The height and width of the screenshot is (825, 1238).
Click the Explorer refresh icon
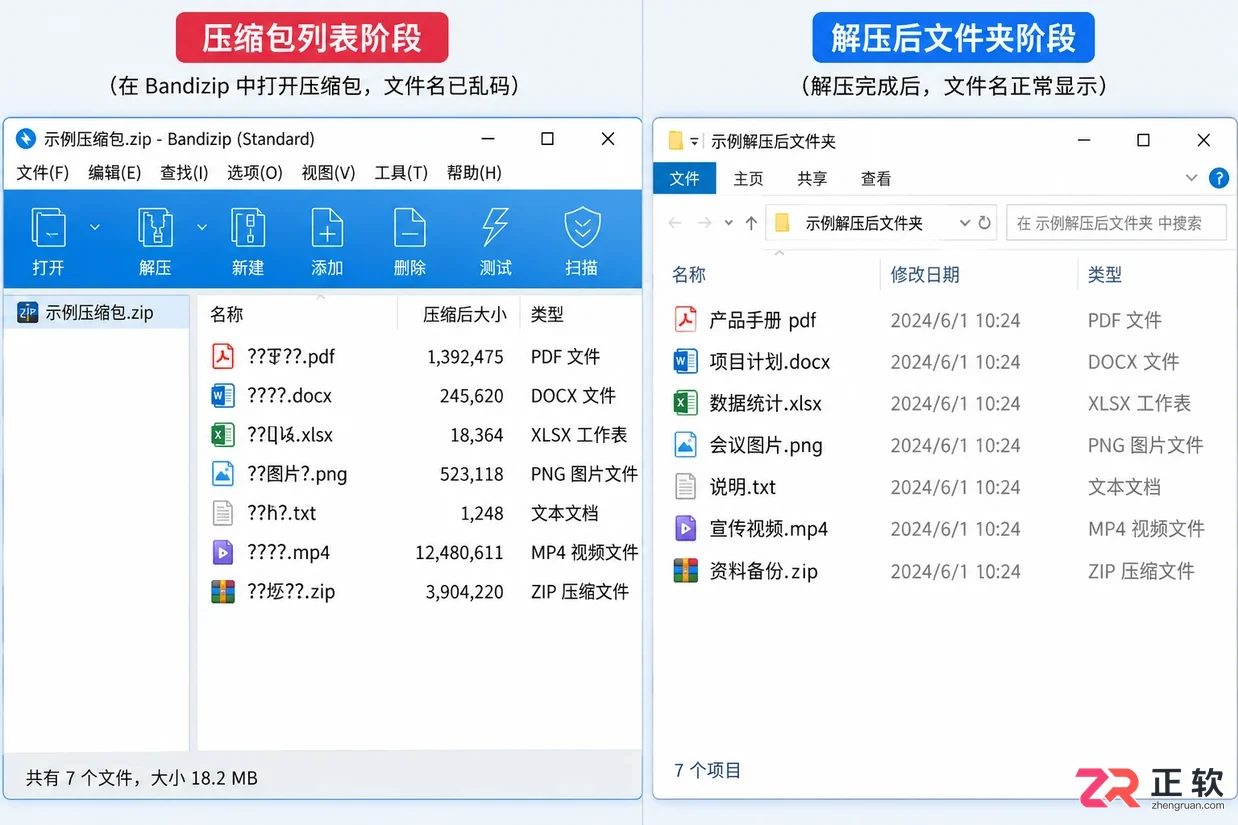pos(985,223)
